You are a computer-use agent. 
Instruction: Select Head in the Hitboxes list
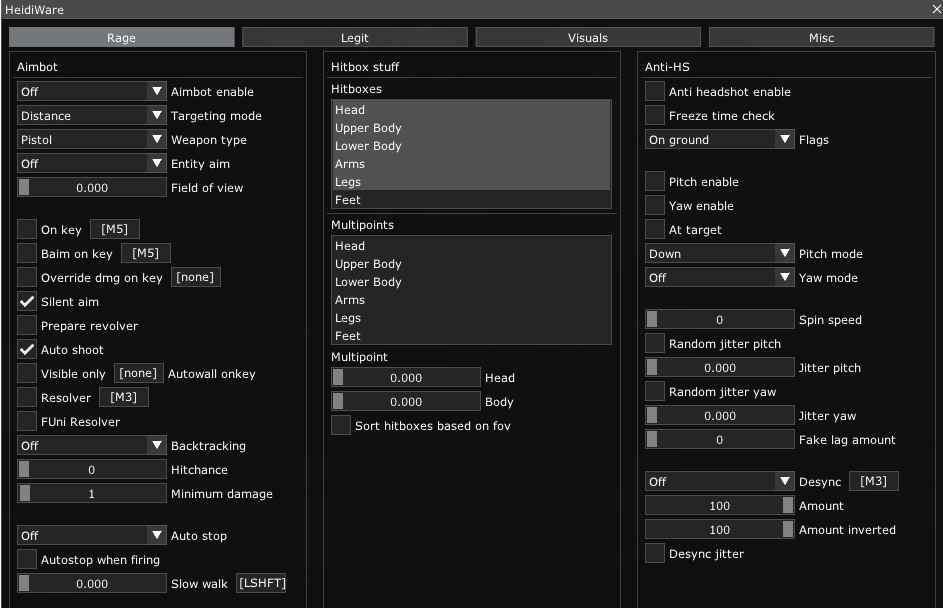(x=471, y=110)
